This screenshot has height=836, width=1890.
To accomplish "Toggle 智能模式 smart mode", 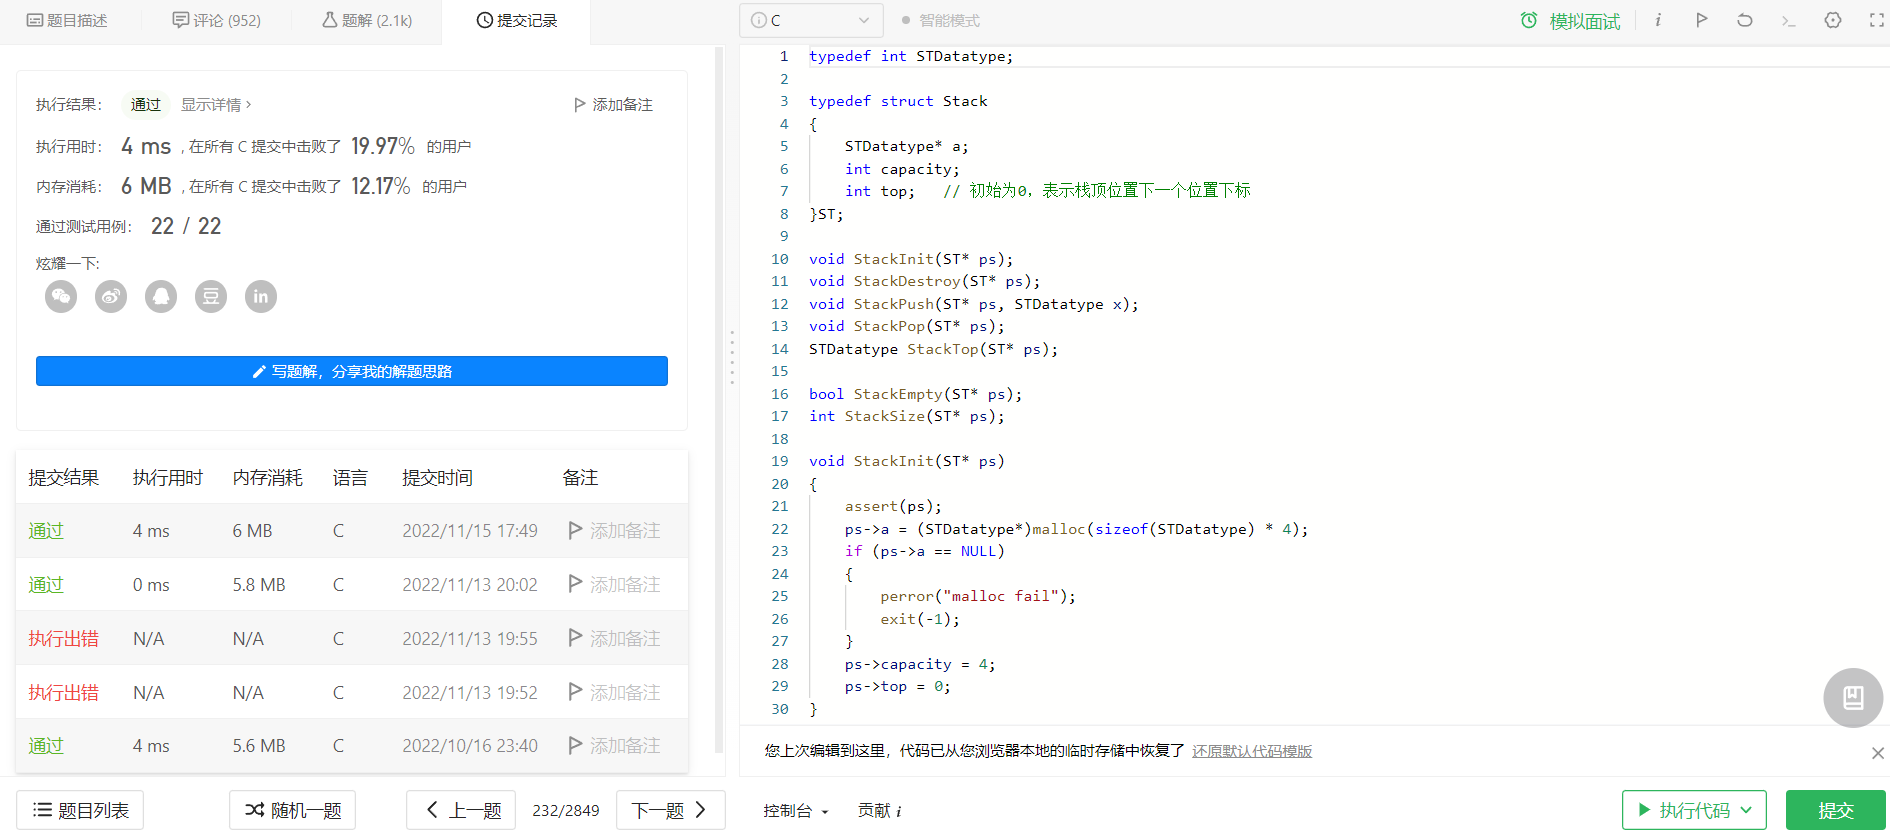I will click(x=940, y=20).
